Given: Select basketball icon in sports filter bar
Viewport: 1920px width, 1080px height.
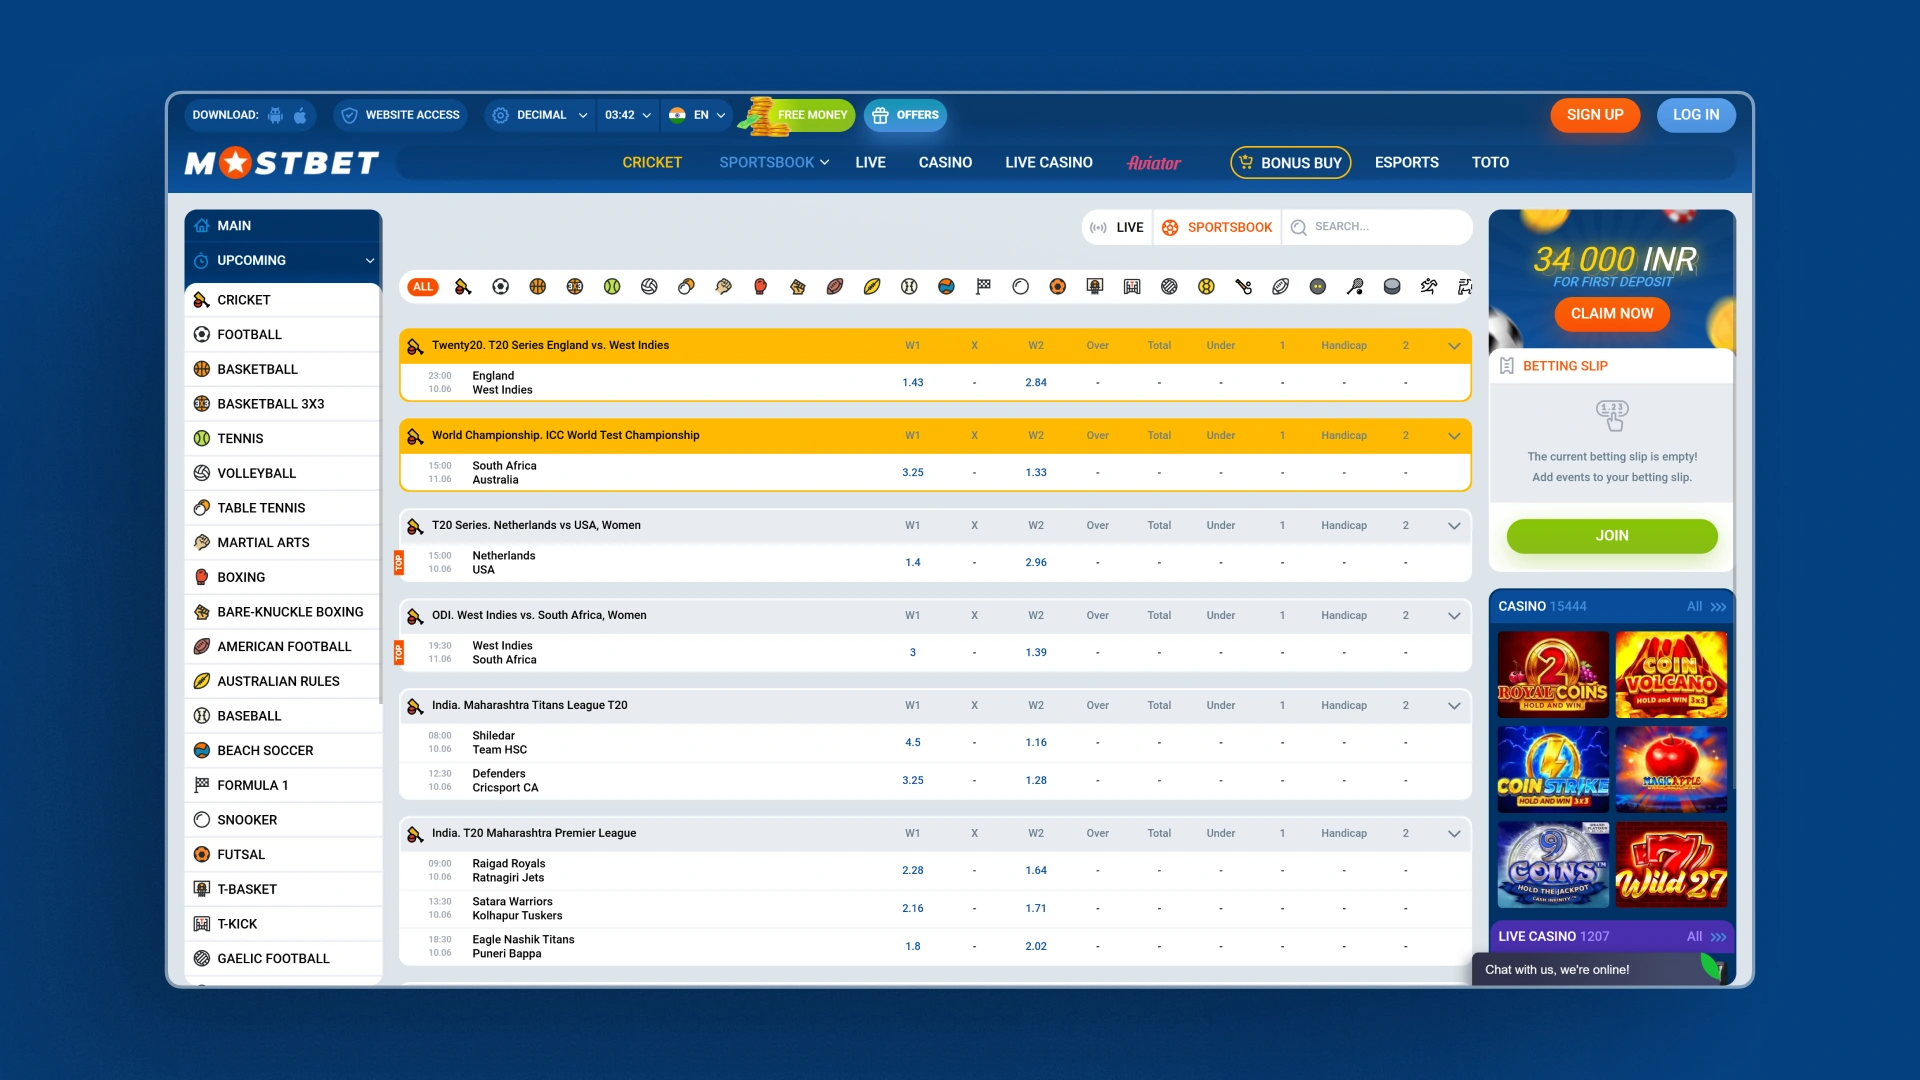Looking at the screenshot, I should click(538, 287).
